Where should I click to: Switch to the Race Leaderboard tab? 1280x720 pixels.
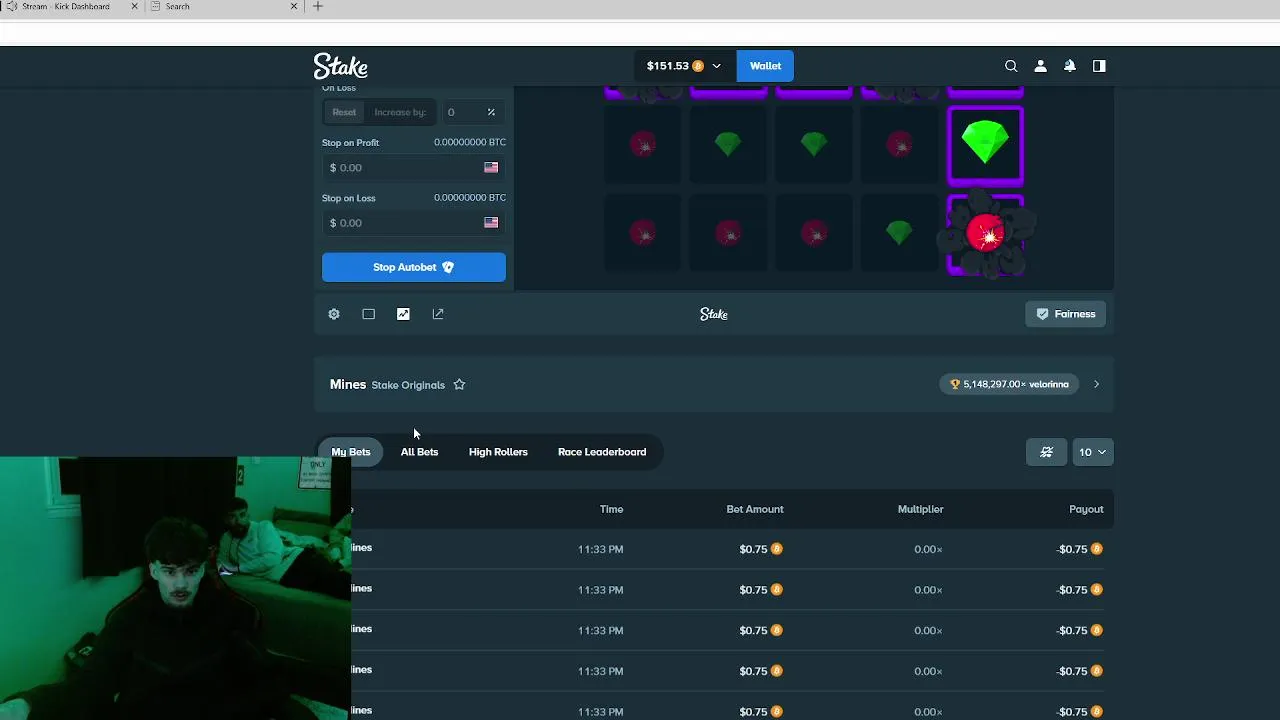click(602, 452)
